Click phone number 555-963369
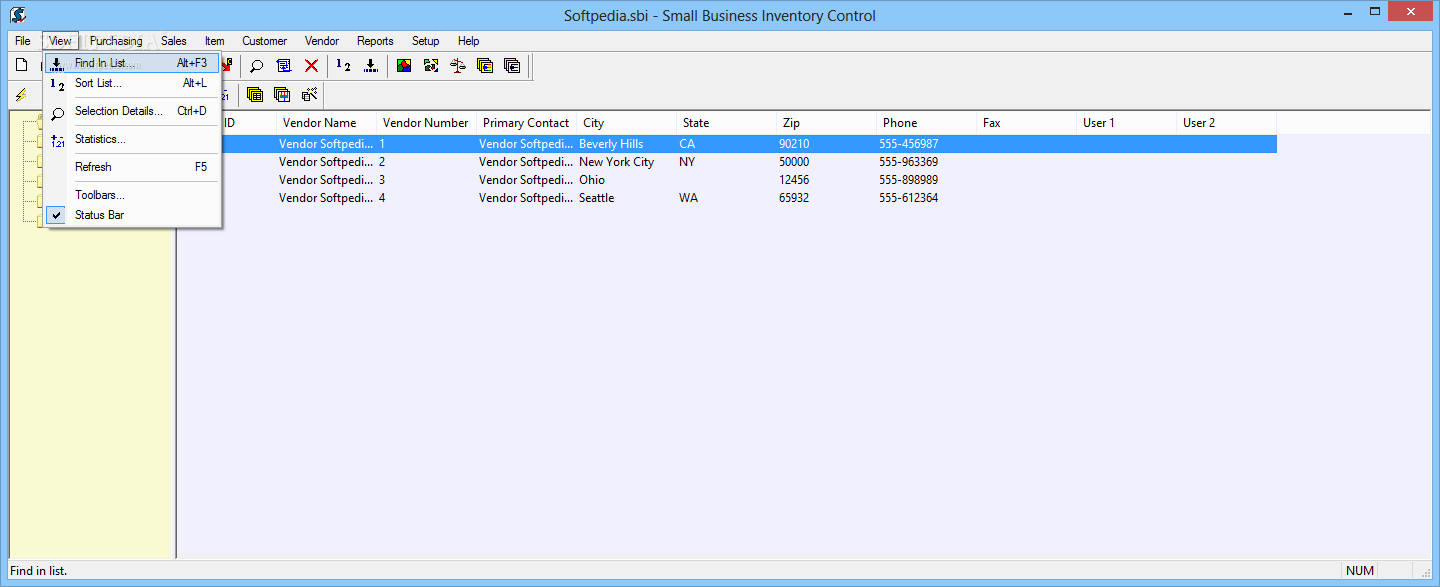1440x587 pixels. 908,162
